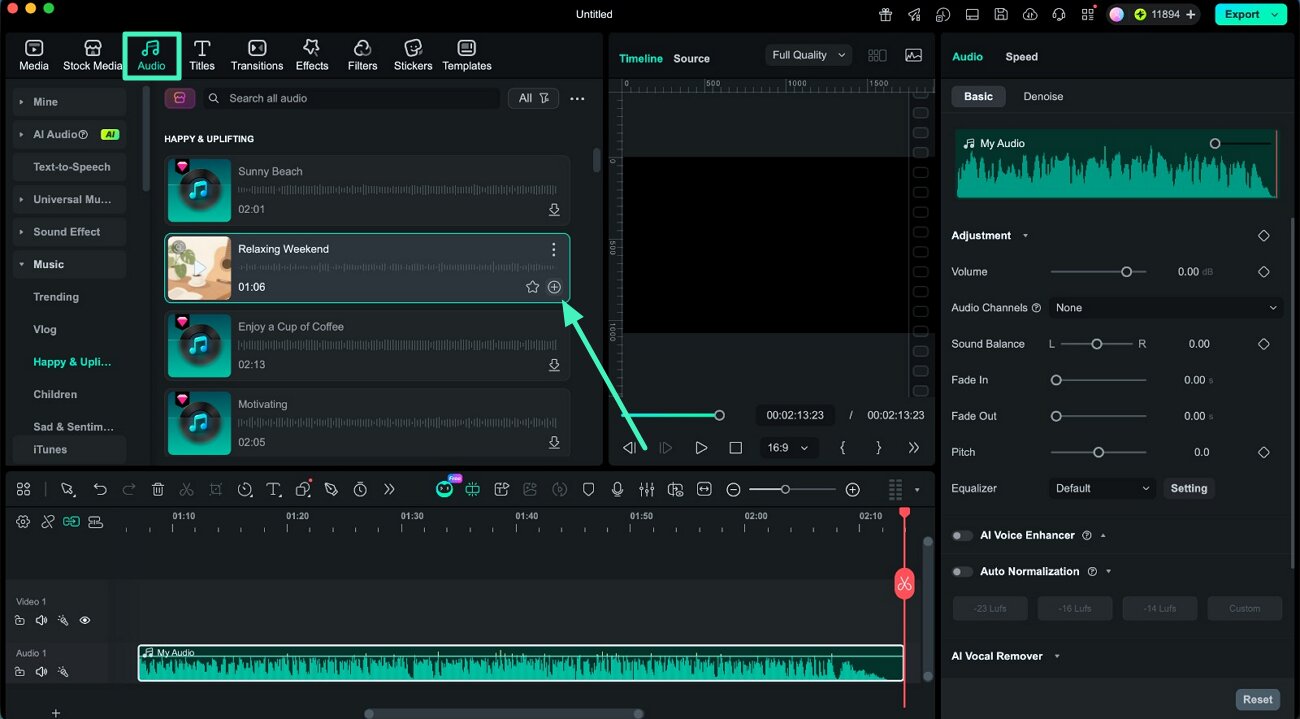Download the Motivating track
This screenshot has width=1300, height=719.
(554, 442)
